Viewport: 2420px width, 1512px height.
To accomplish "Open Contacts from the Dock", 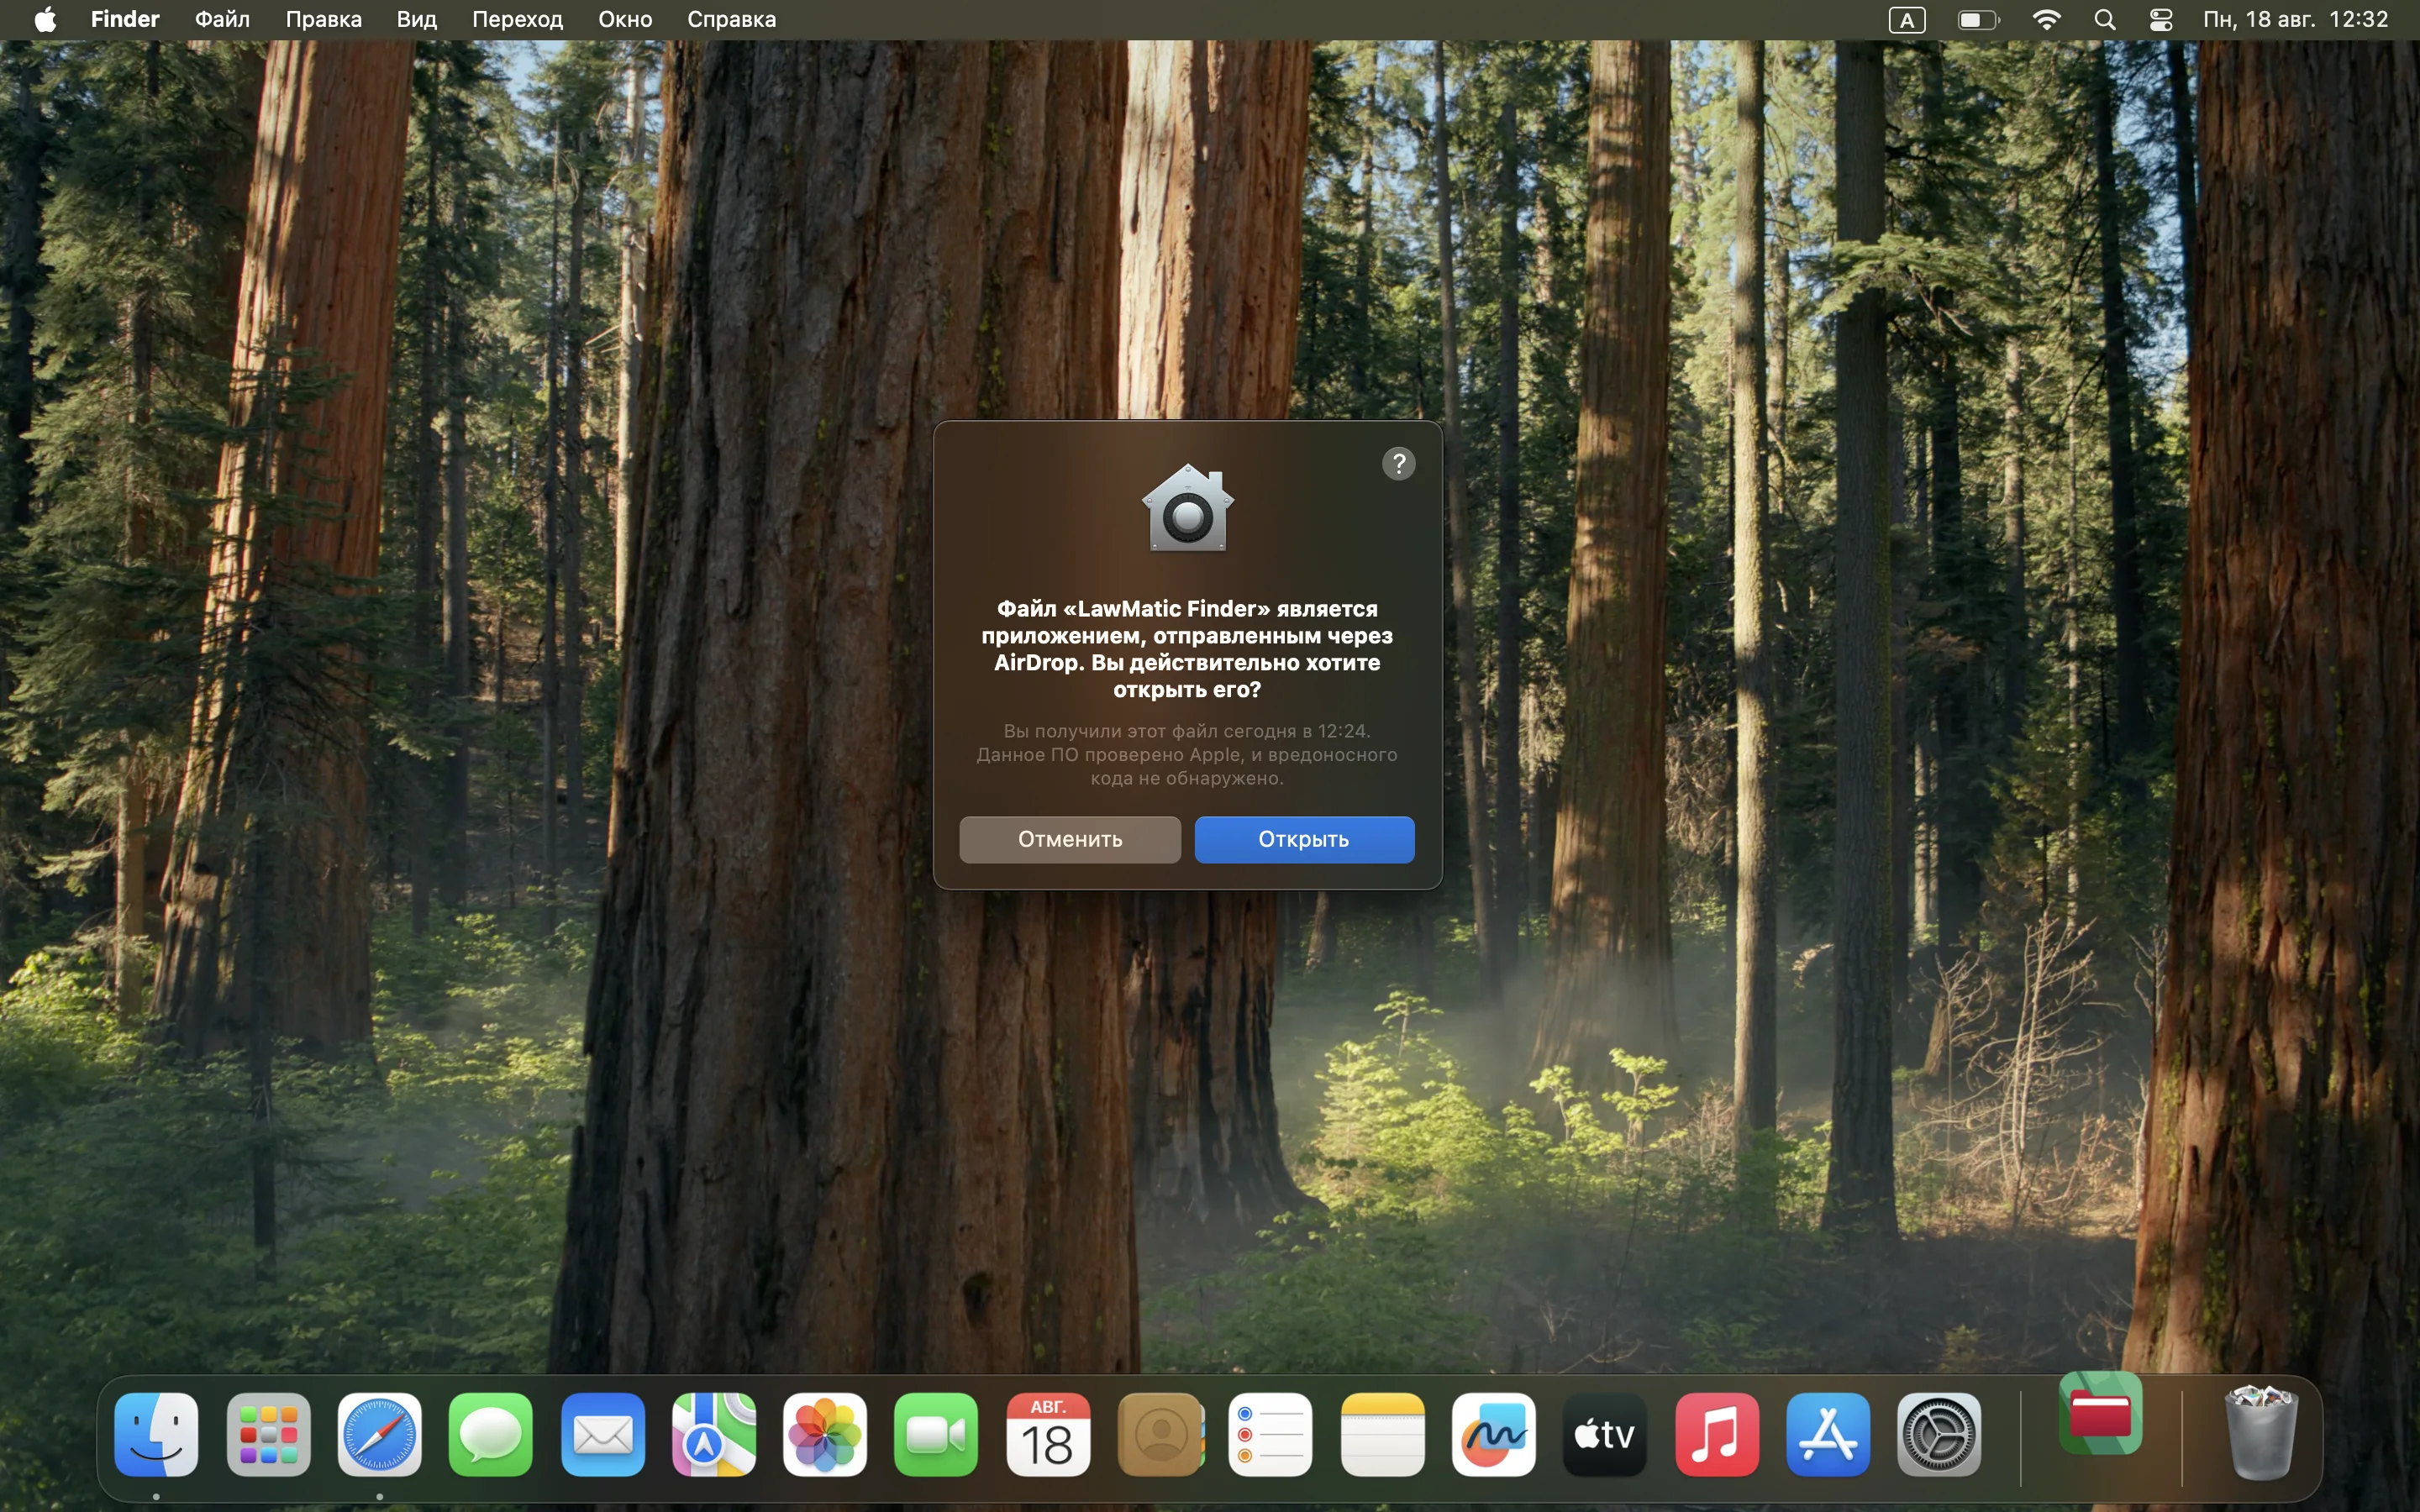I will coord(1160,1435).
